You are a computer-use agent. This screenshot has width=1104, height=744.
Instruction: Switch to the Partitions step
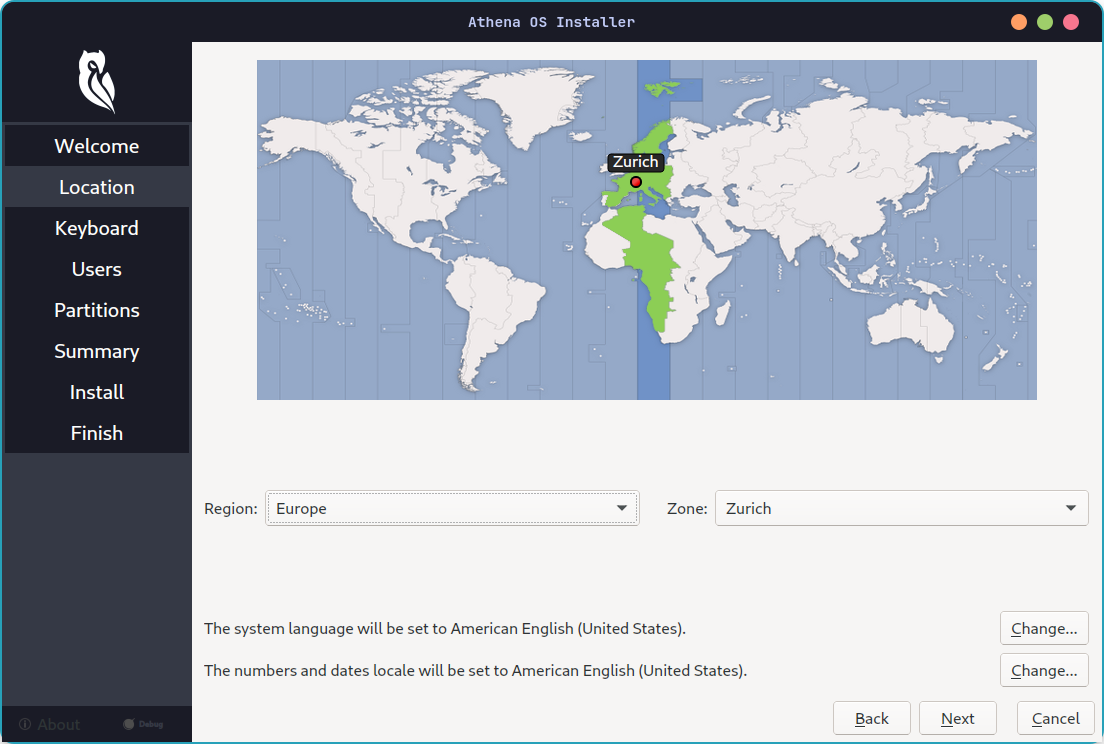pos(96,310)
